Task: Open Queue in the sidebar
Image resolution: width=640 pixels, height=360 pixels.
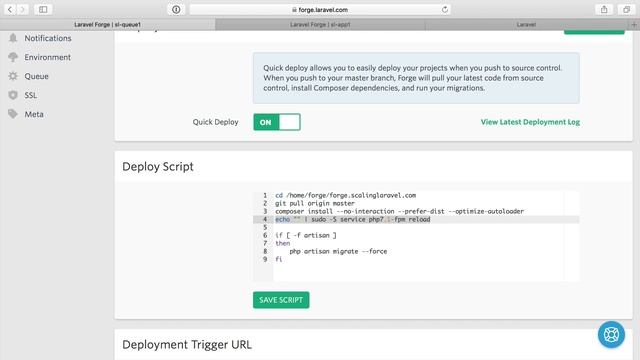Action: 36,76
